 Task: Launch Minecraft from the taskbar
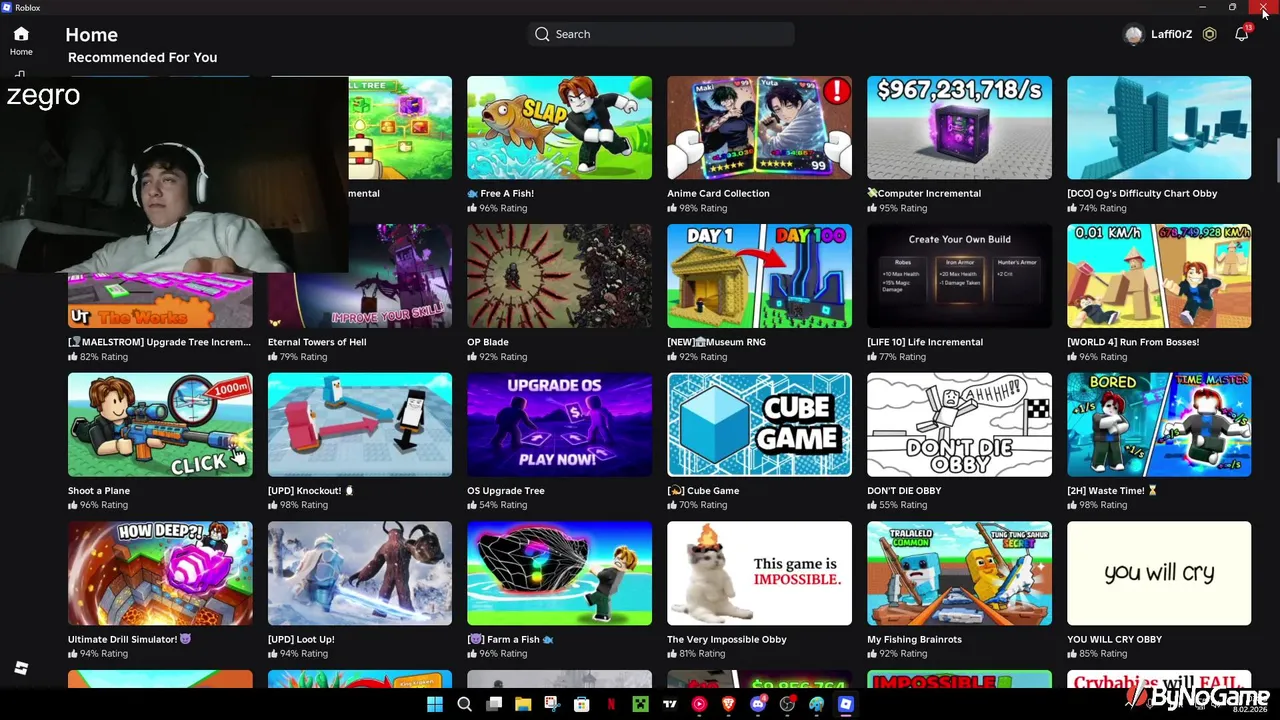pos(640,704)
